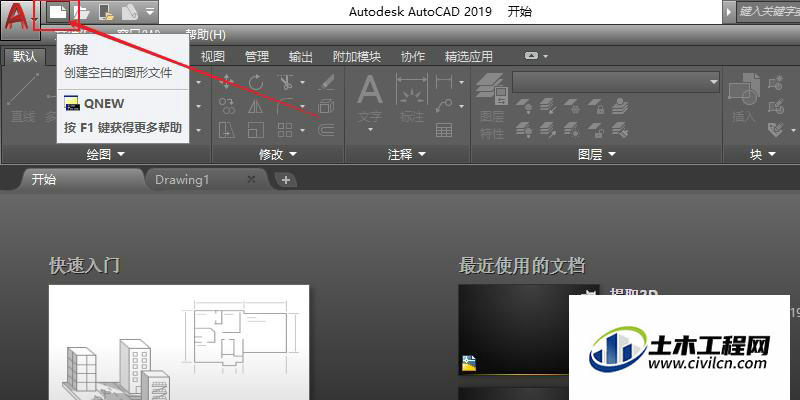Select the Mirror tool
The image size is (800, 400).
pos(256,106)
